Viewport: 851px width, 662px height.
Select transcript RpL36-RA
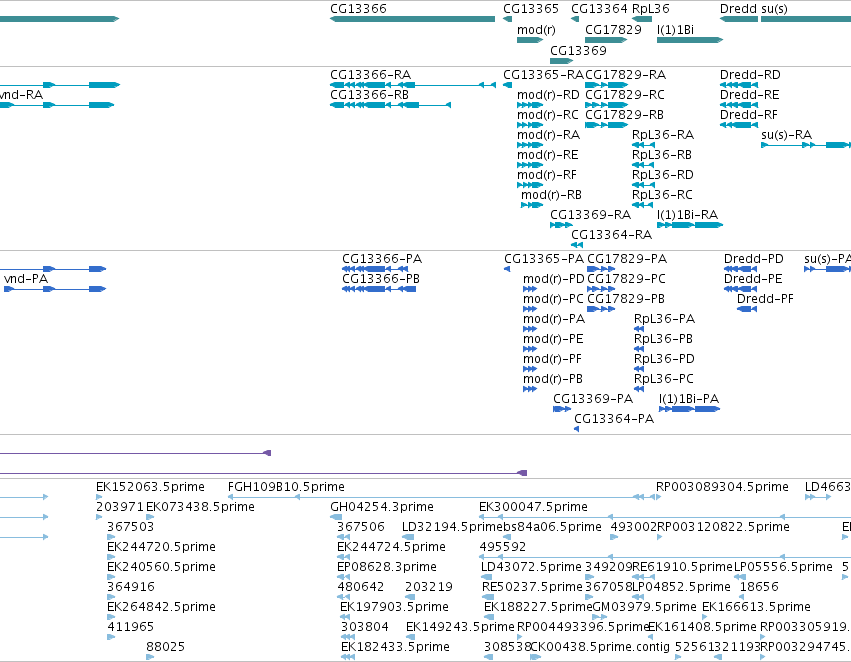(x=663, y=135)
